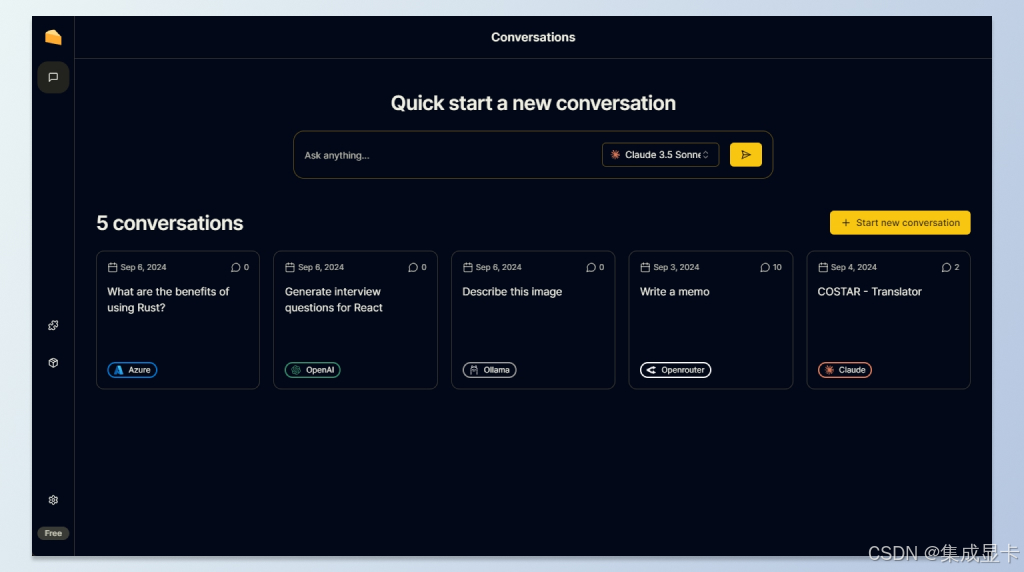Click the 2 messages icon on COSTAR card
1024x572 pixels.
click(x=946, y=267)
